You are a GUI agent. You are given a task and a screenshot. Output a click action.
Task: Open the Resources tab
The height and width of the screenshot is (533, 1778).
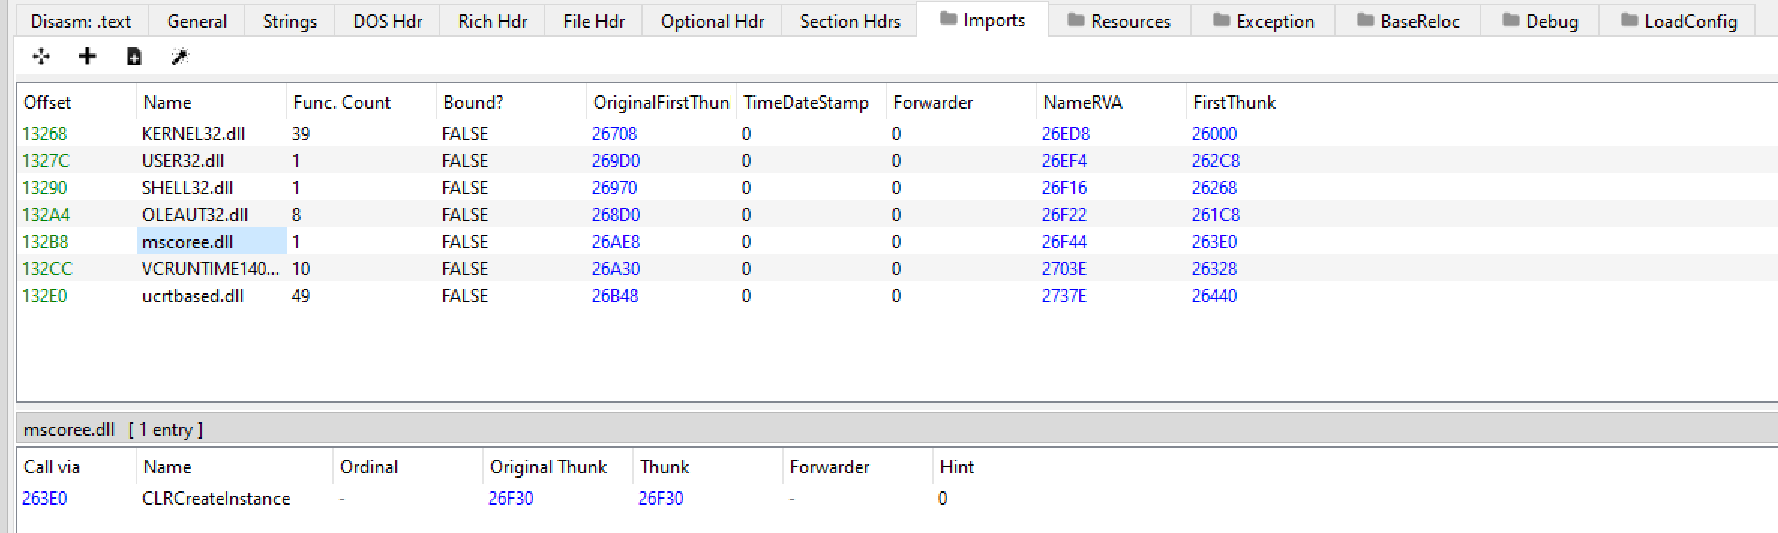point(1119,21)
